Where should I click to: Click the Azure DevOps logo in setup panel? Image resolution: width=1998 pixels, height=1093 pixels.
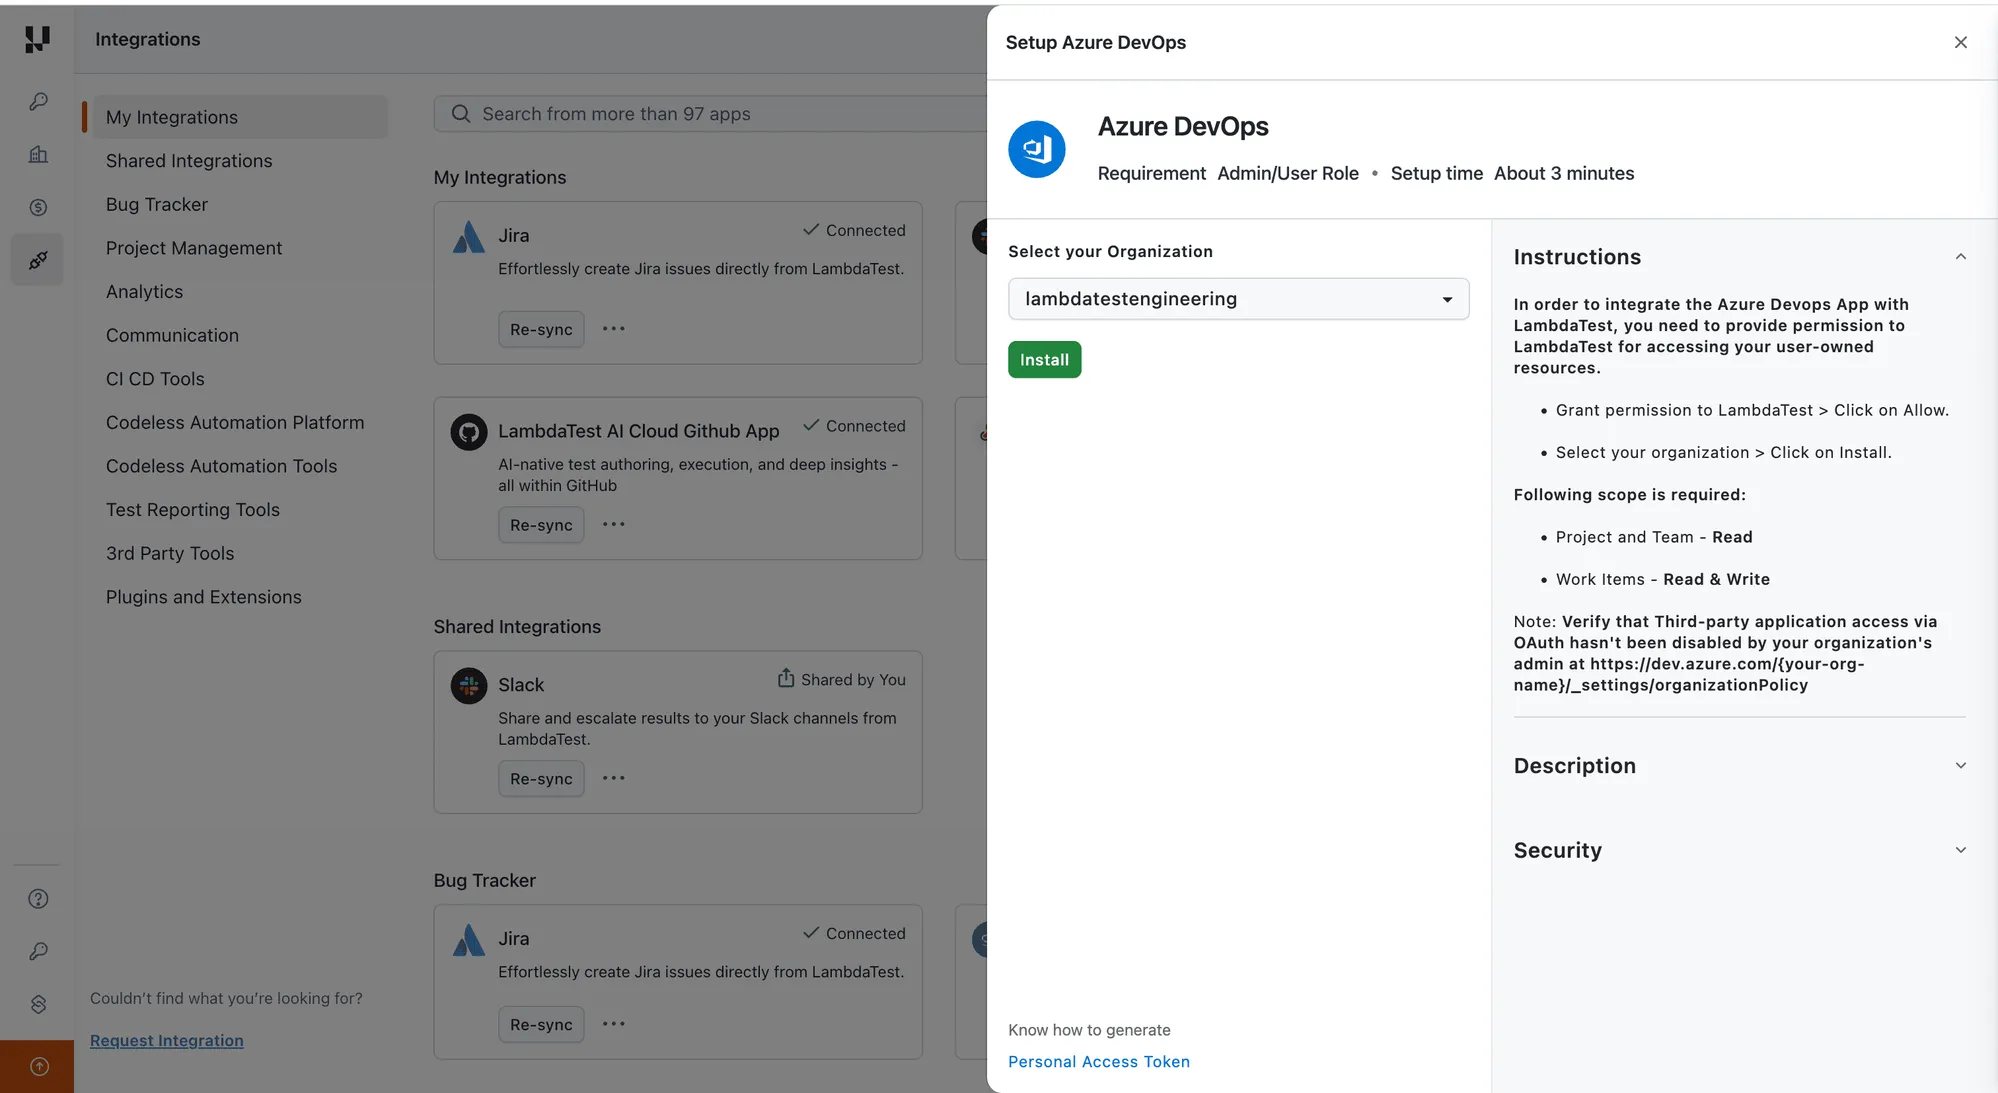[1037, 150]
